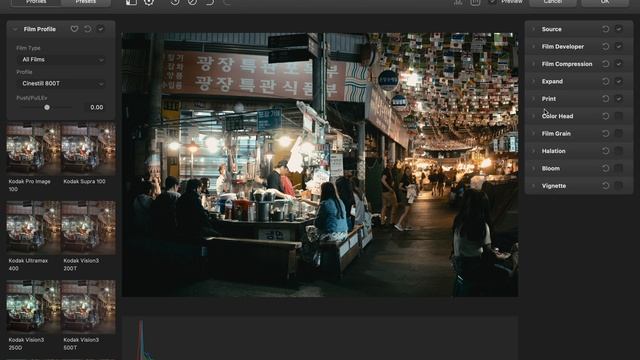Enable the Halation checkbox
The image size is (640, 360).
[x=619, y=151]
